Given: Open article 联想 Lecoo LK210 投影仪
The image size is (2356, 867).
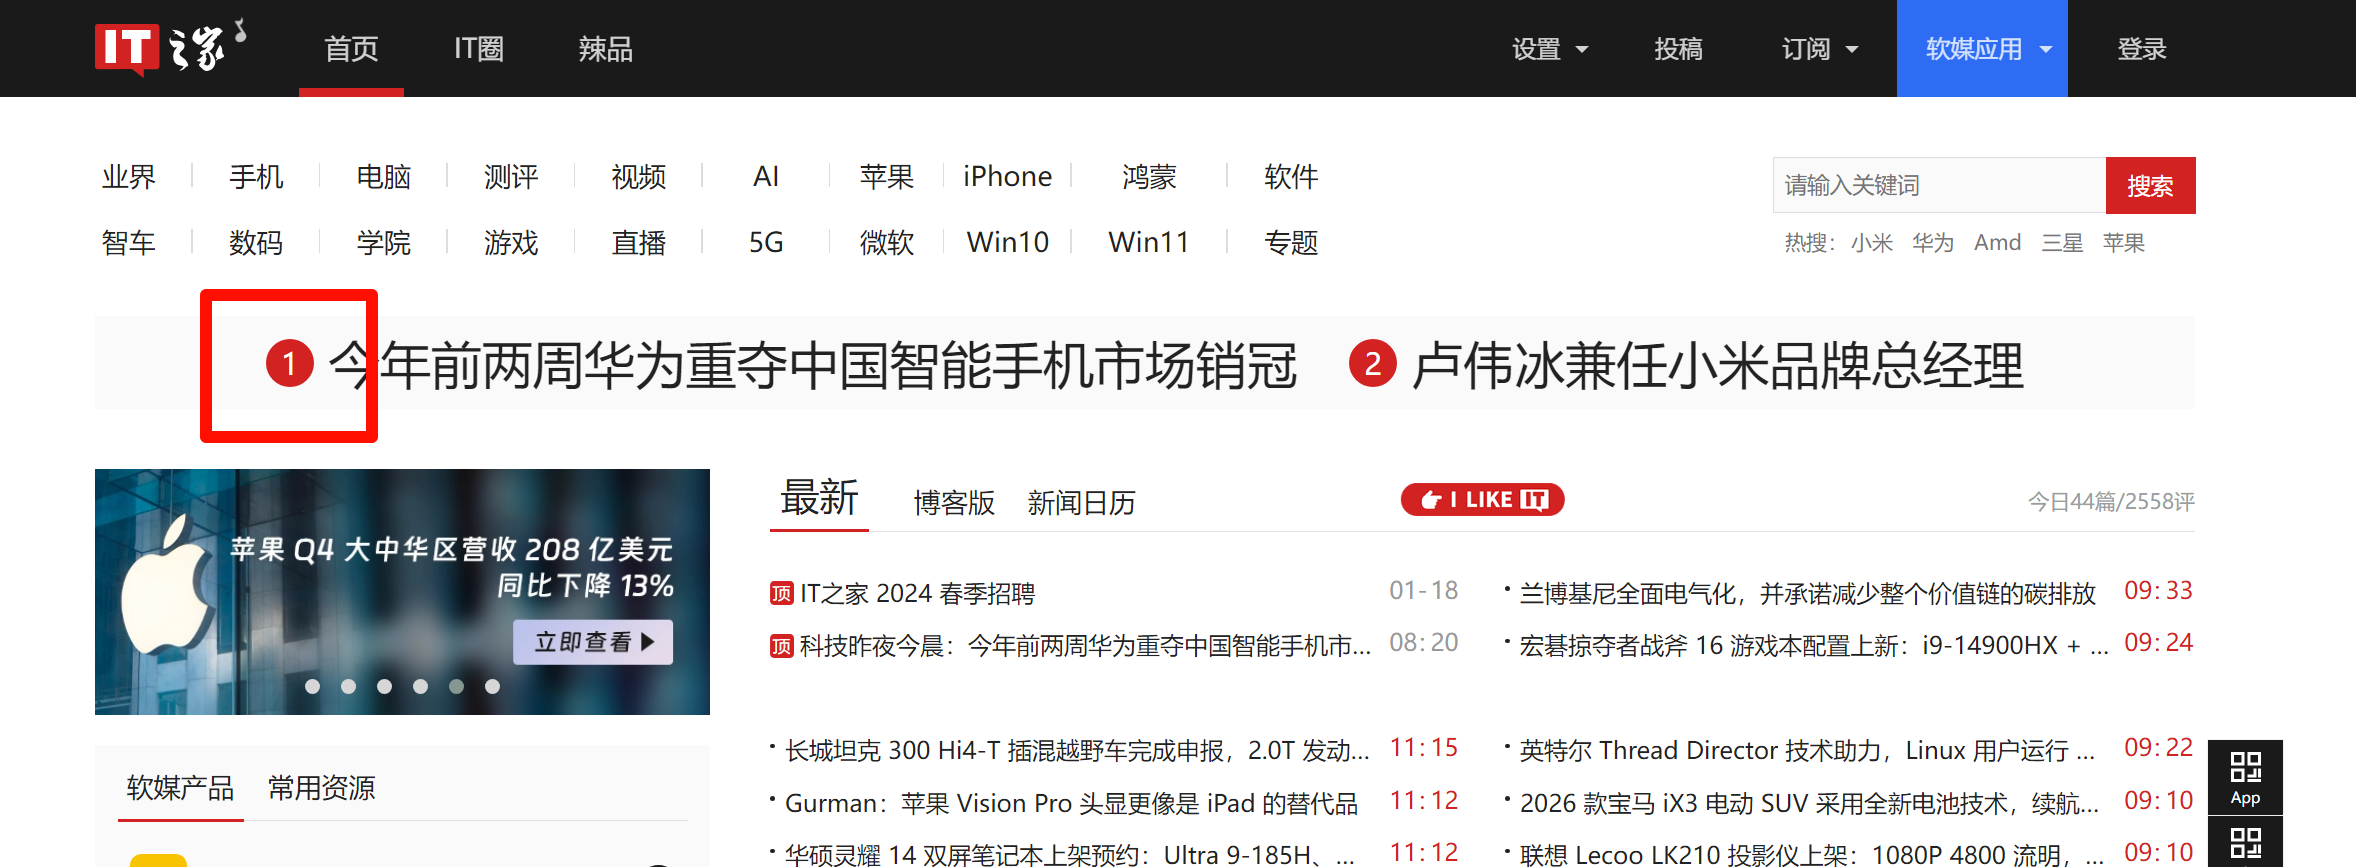Looking at the screenshot, I should click(1811, 855).
